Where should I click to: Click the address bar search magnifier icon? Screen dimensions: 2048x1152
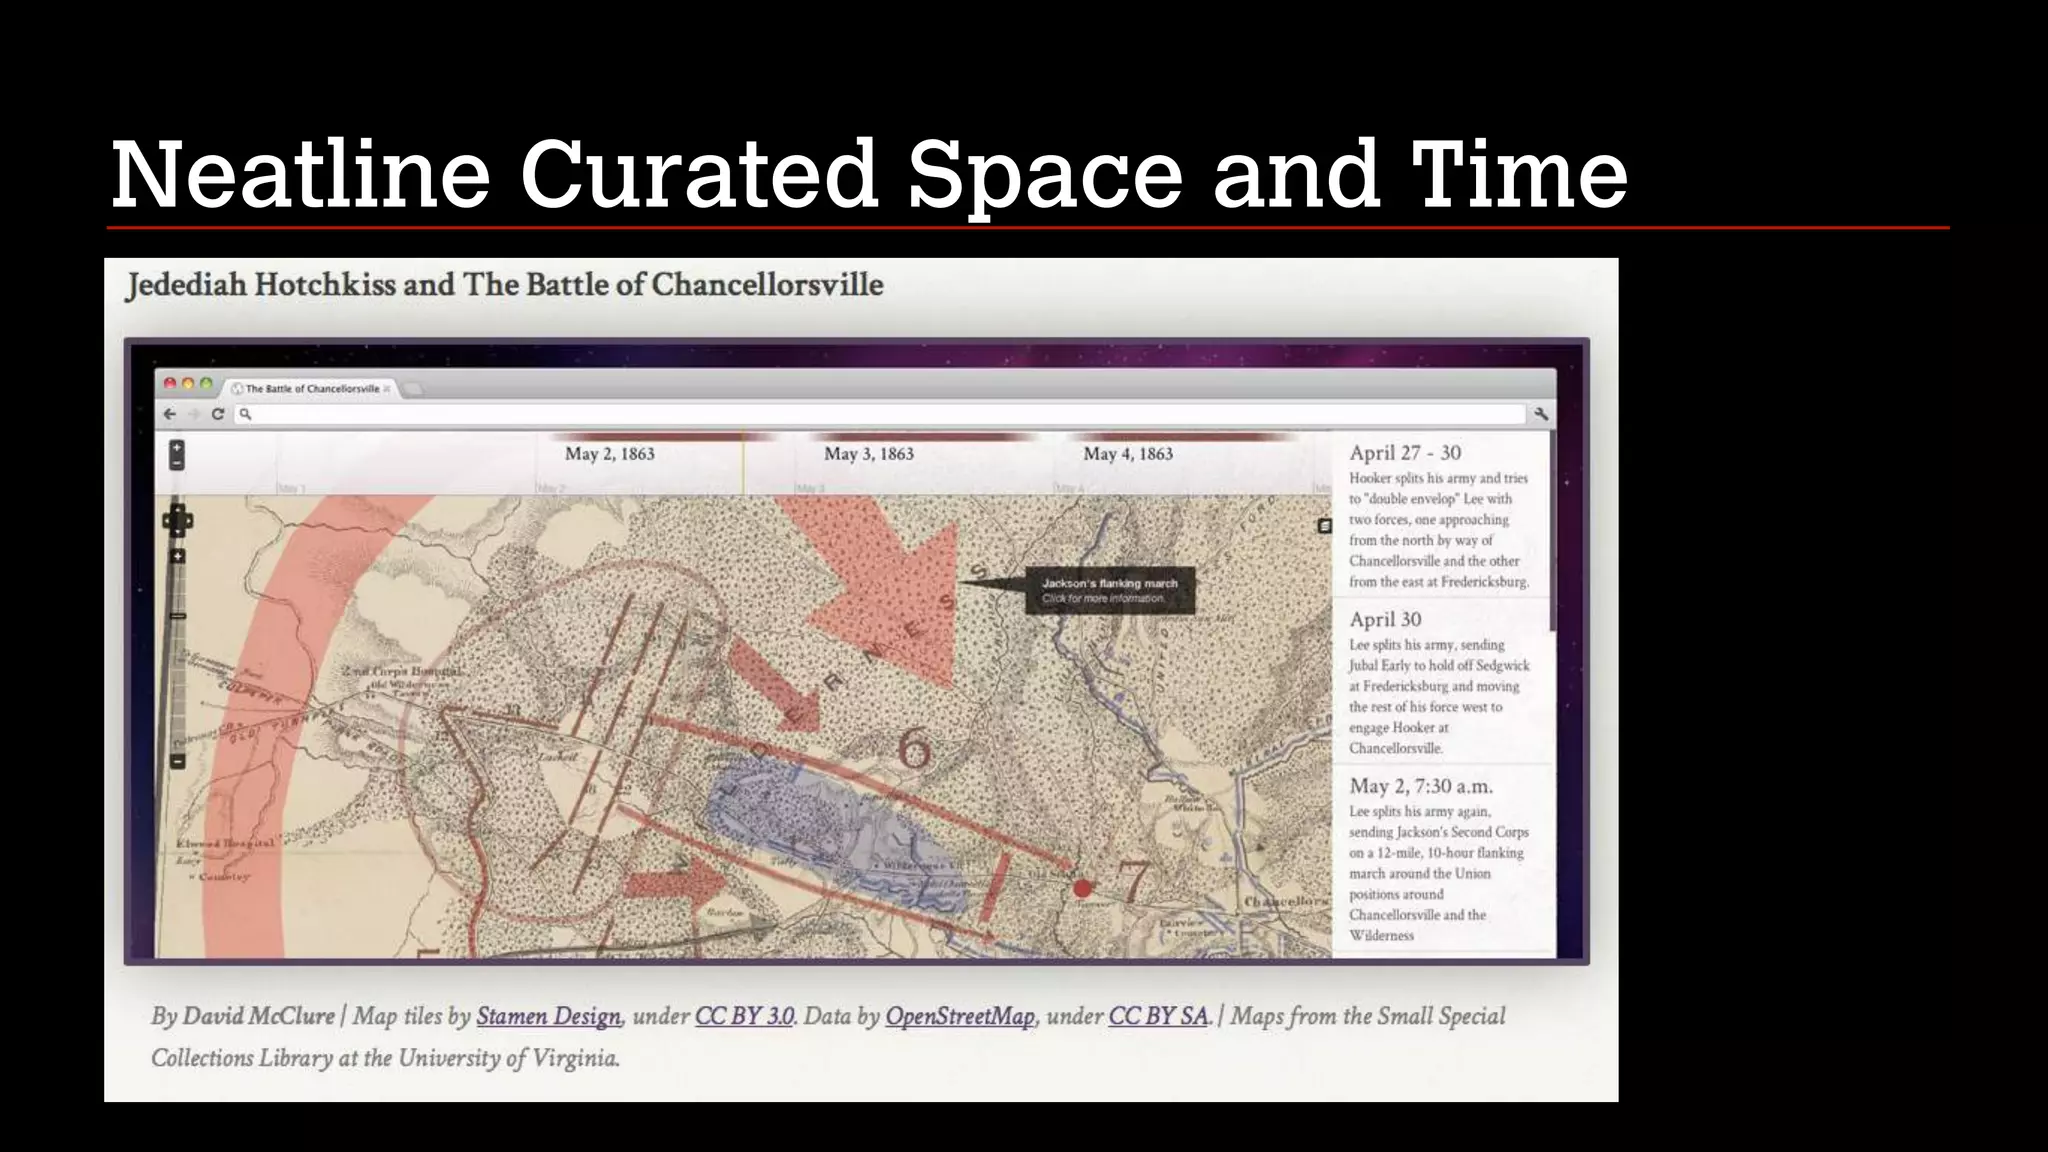tap(245, 414)
